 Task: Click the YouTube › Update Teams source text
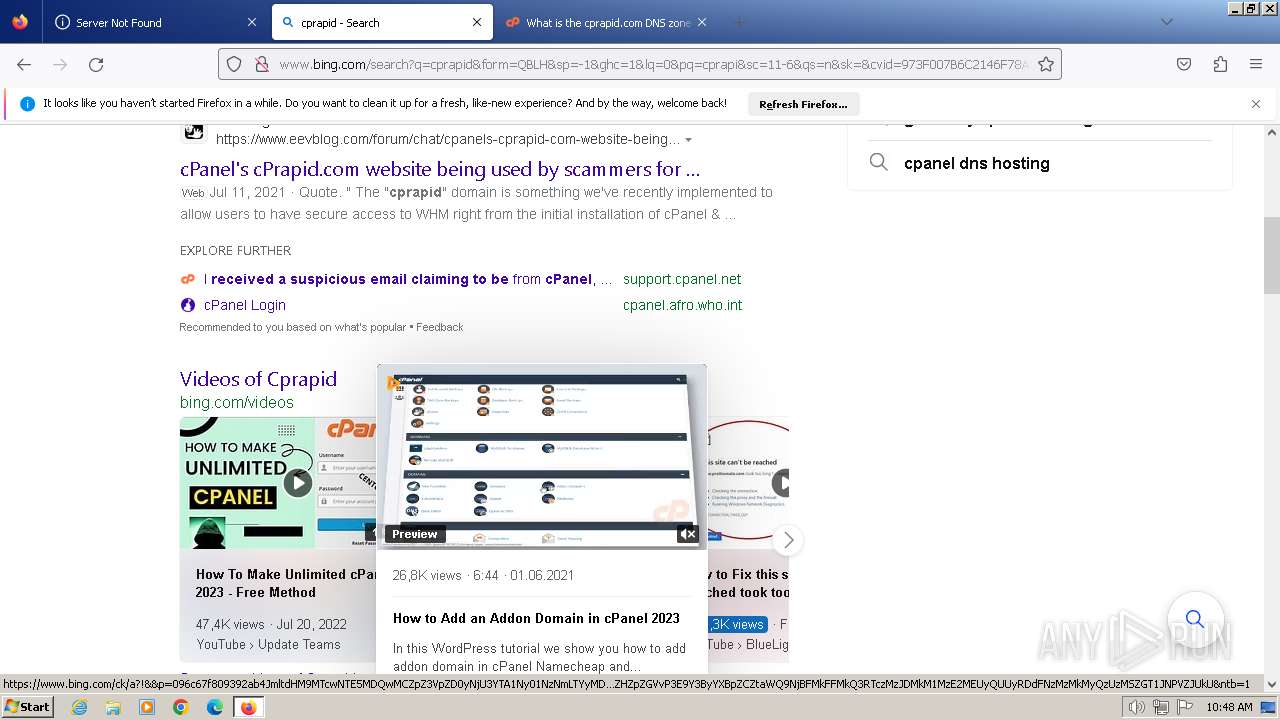click(268, 645)
